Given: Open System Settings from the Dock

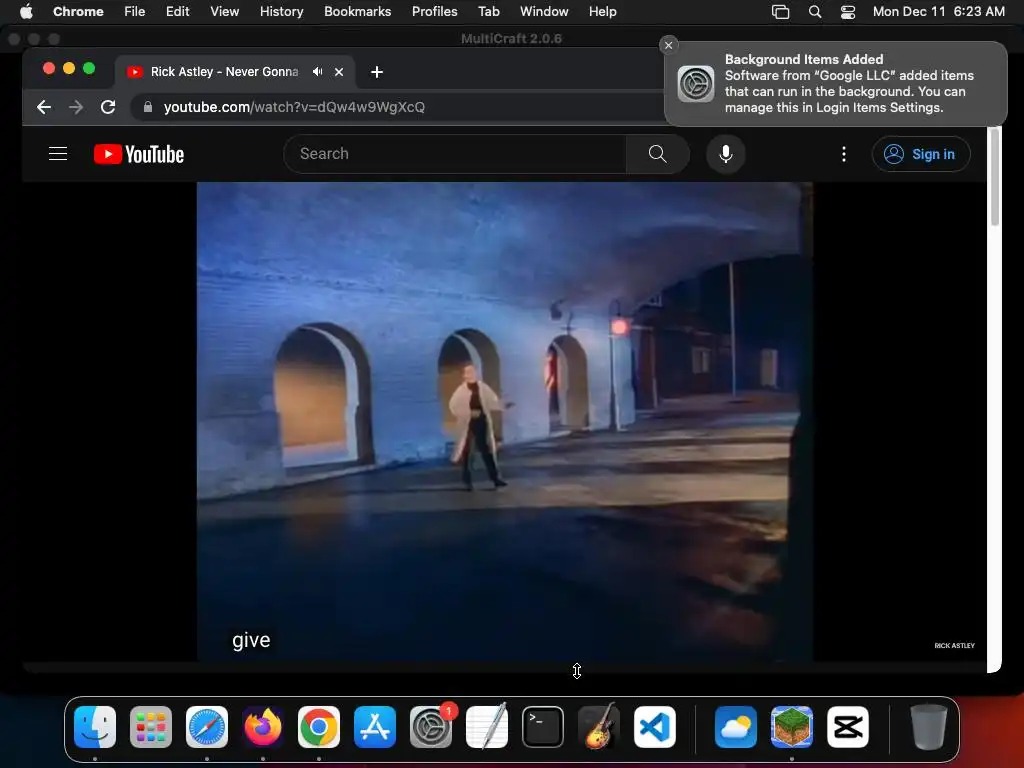Looking at the screenshot, I should coord(431,727).
